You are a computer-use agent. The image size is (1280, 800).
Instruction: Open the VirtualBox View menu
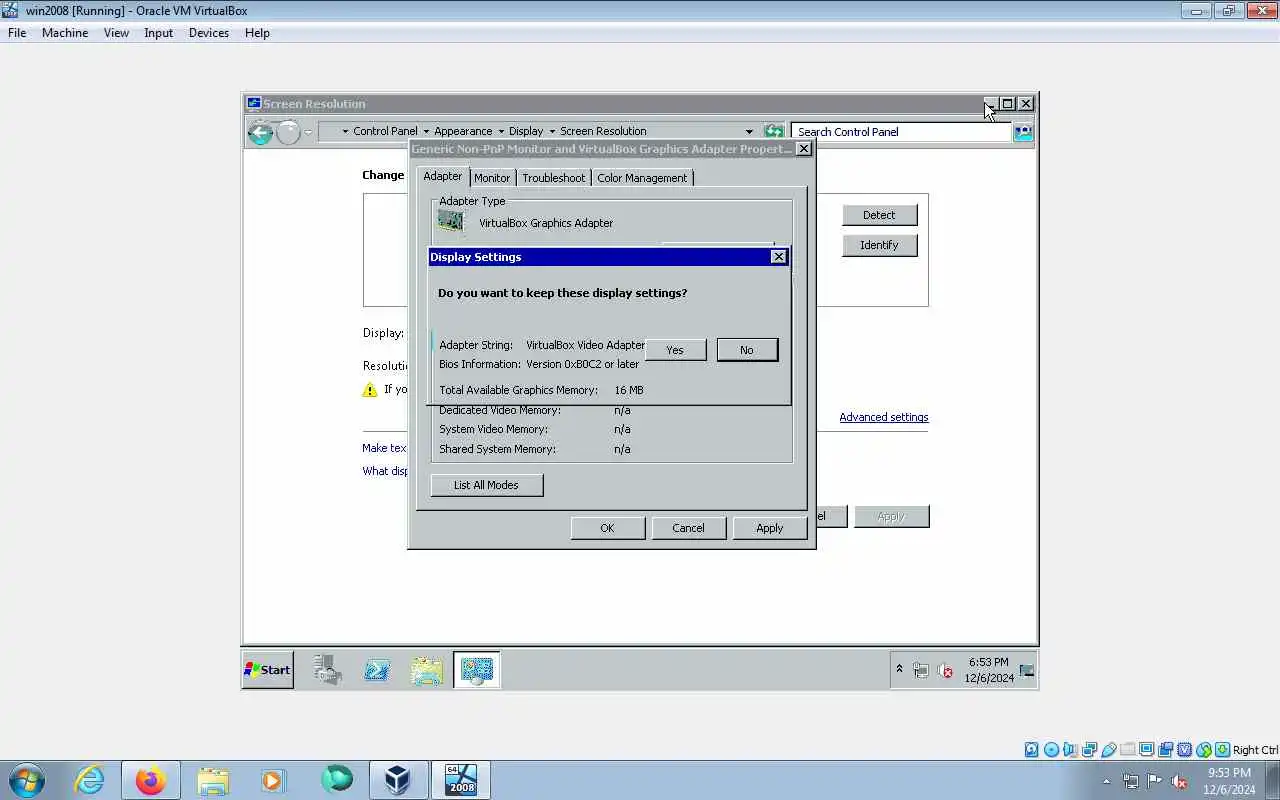(116, 33)
